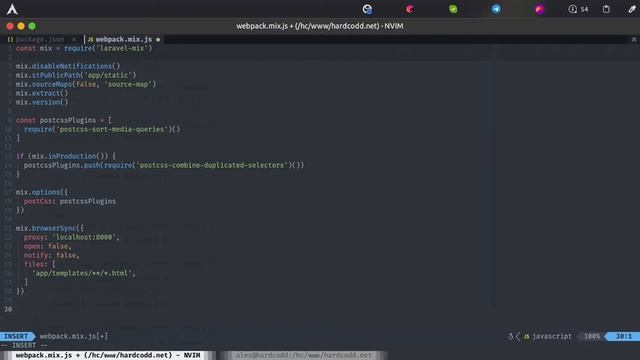The image size is (640, 360).
Task: Click the green maximize window button
Action: tap(32, 26)
